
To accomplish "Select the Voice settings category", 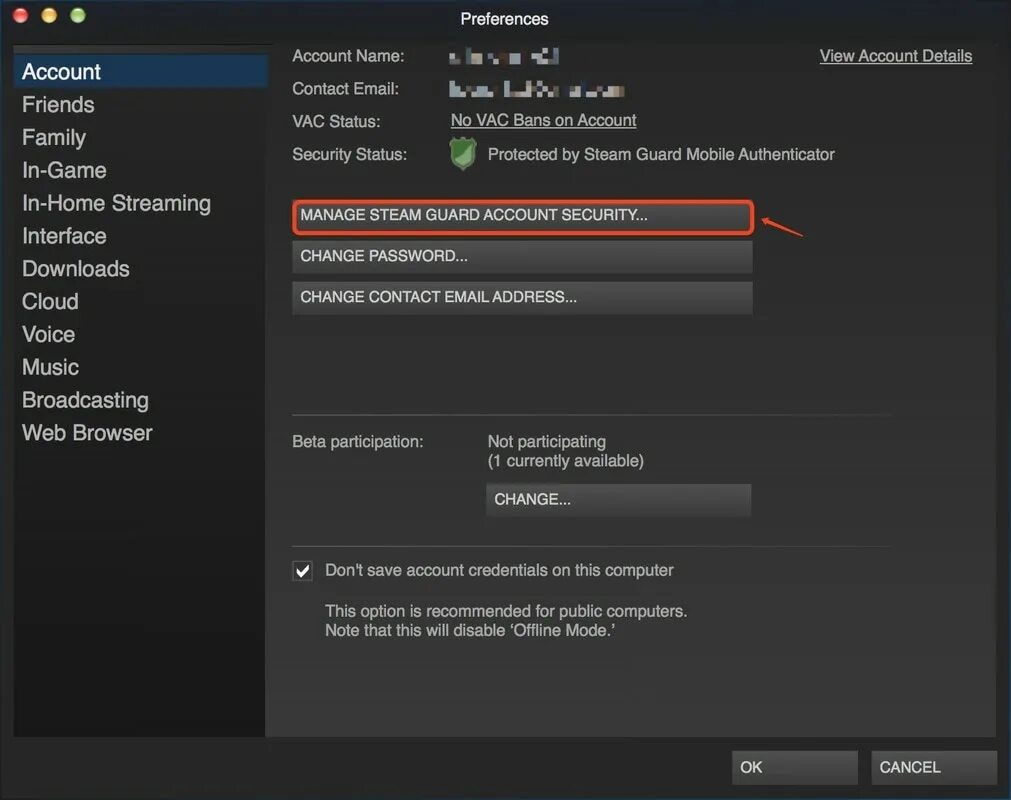I will tap(48, 335).
